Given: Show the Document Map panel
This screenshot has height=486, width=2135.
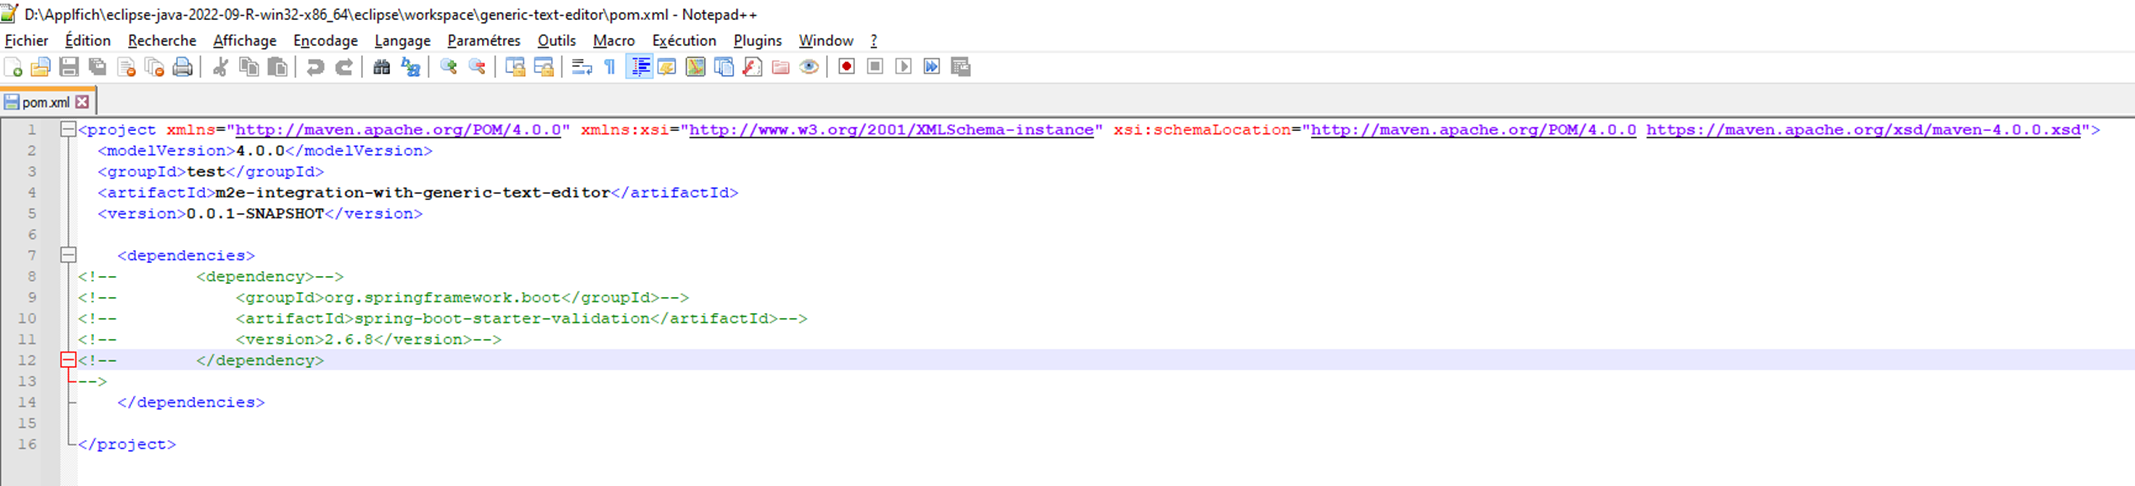Looking at the screenshot, I should coord(695,67).
